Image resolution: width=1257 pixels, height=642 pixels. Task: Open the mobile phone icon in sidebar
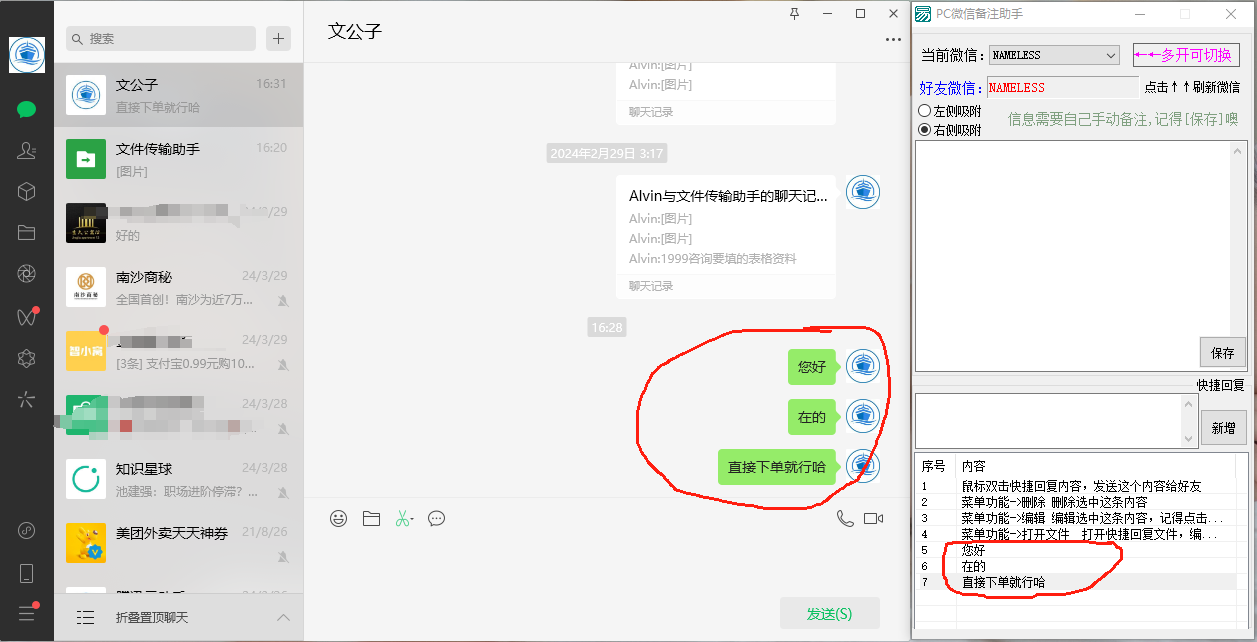pos(27,573)
